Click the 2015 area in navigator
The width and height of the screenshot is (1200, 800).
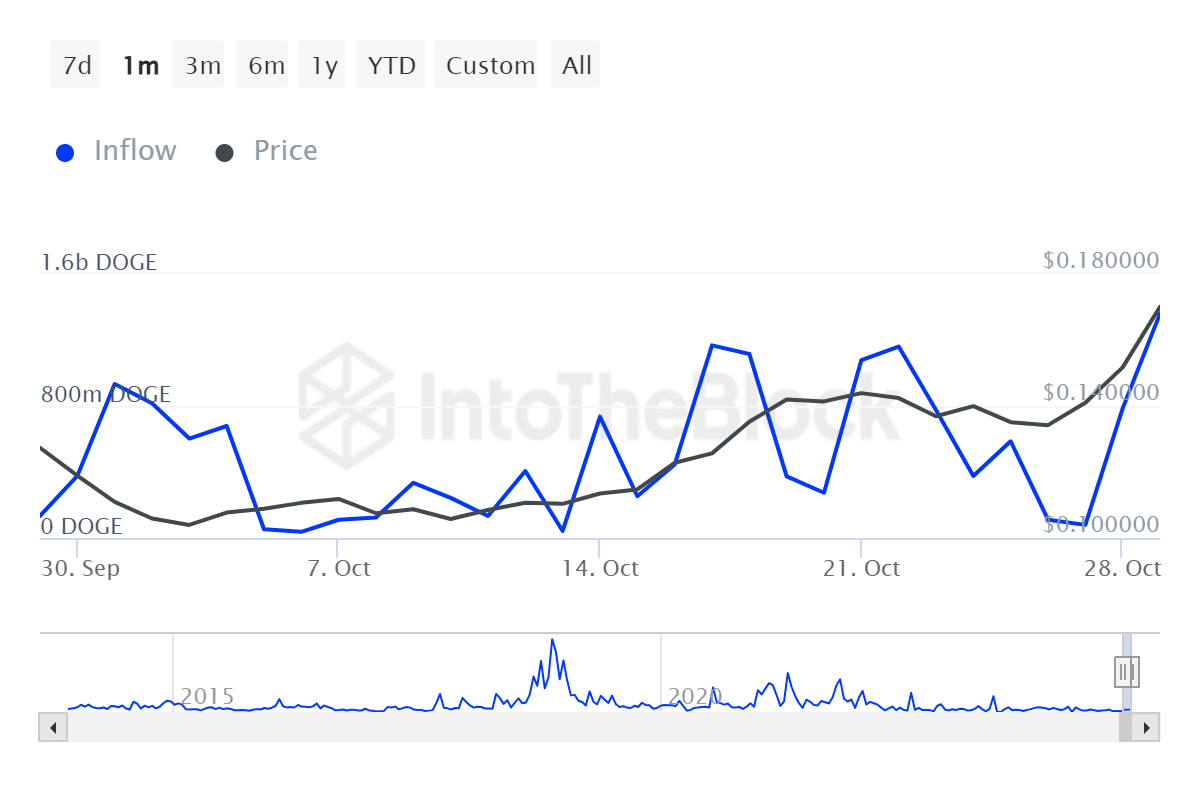[207, 696]
